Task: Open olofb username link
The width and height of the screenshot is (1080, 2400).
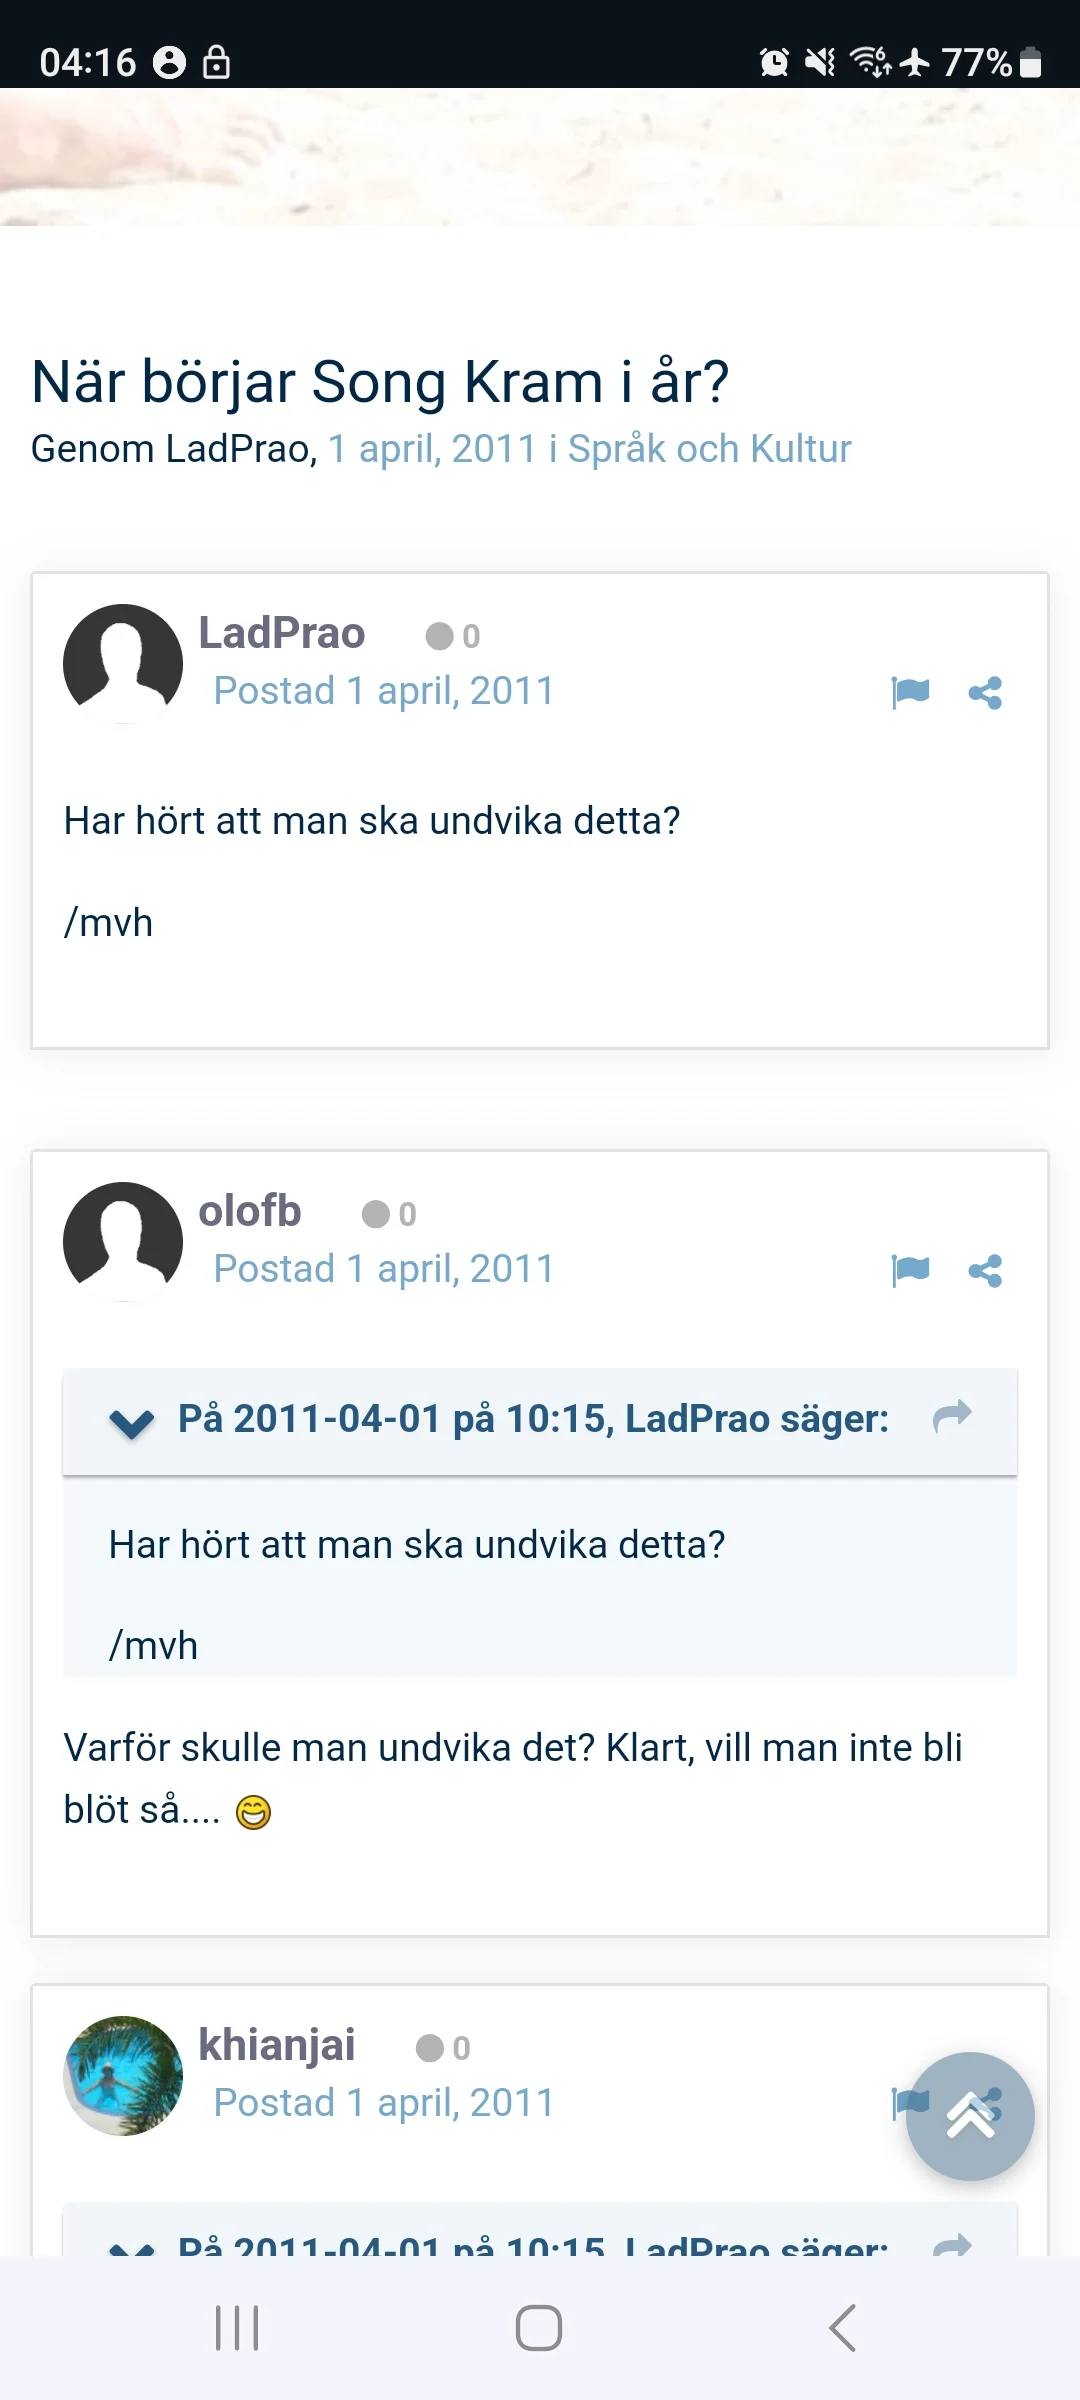Action: point(250,1211)
